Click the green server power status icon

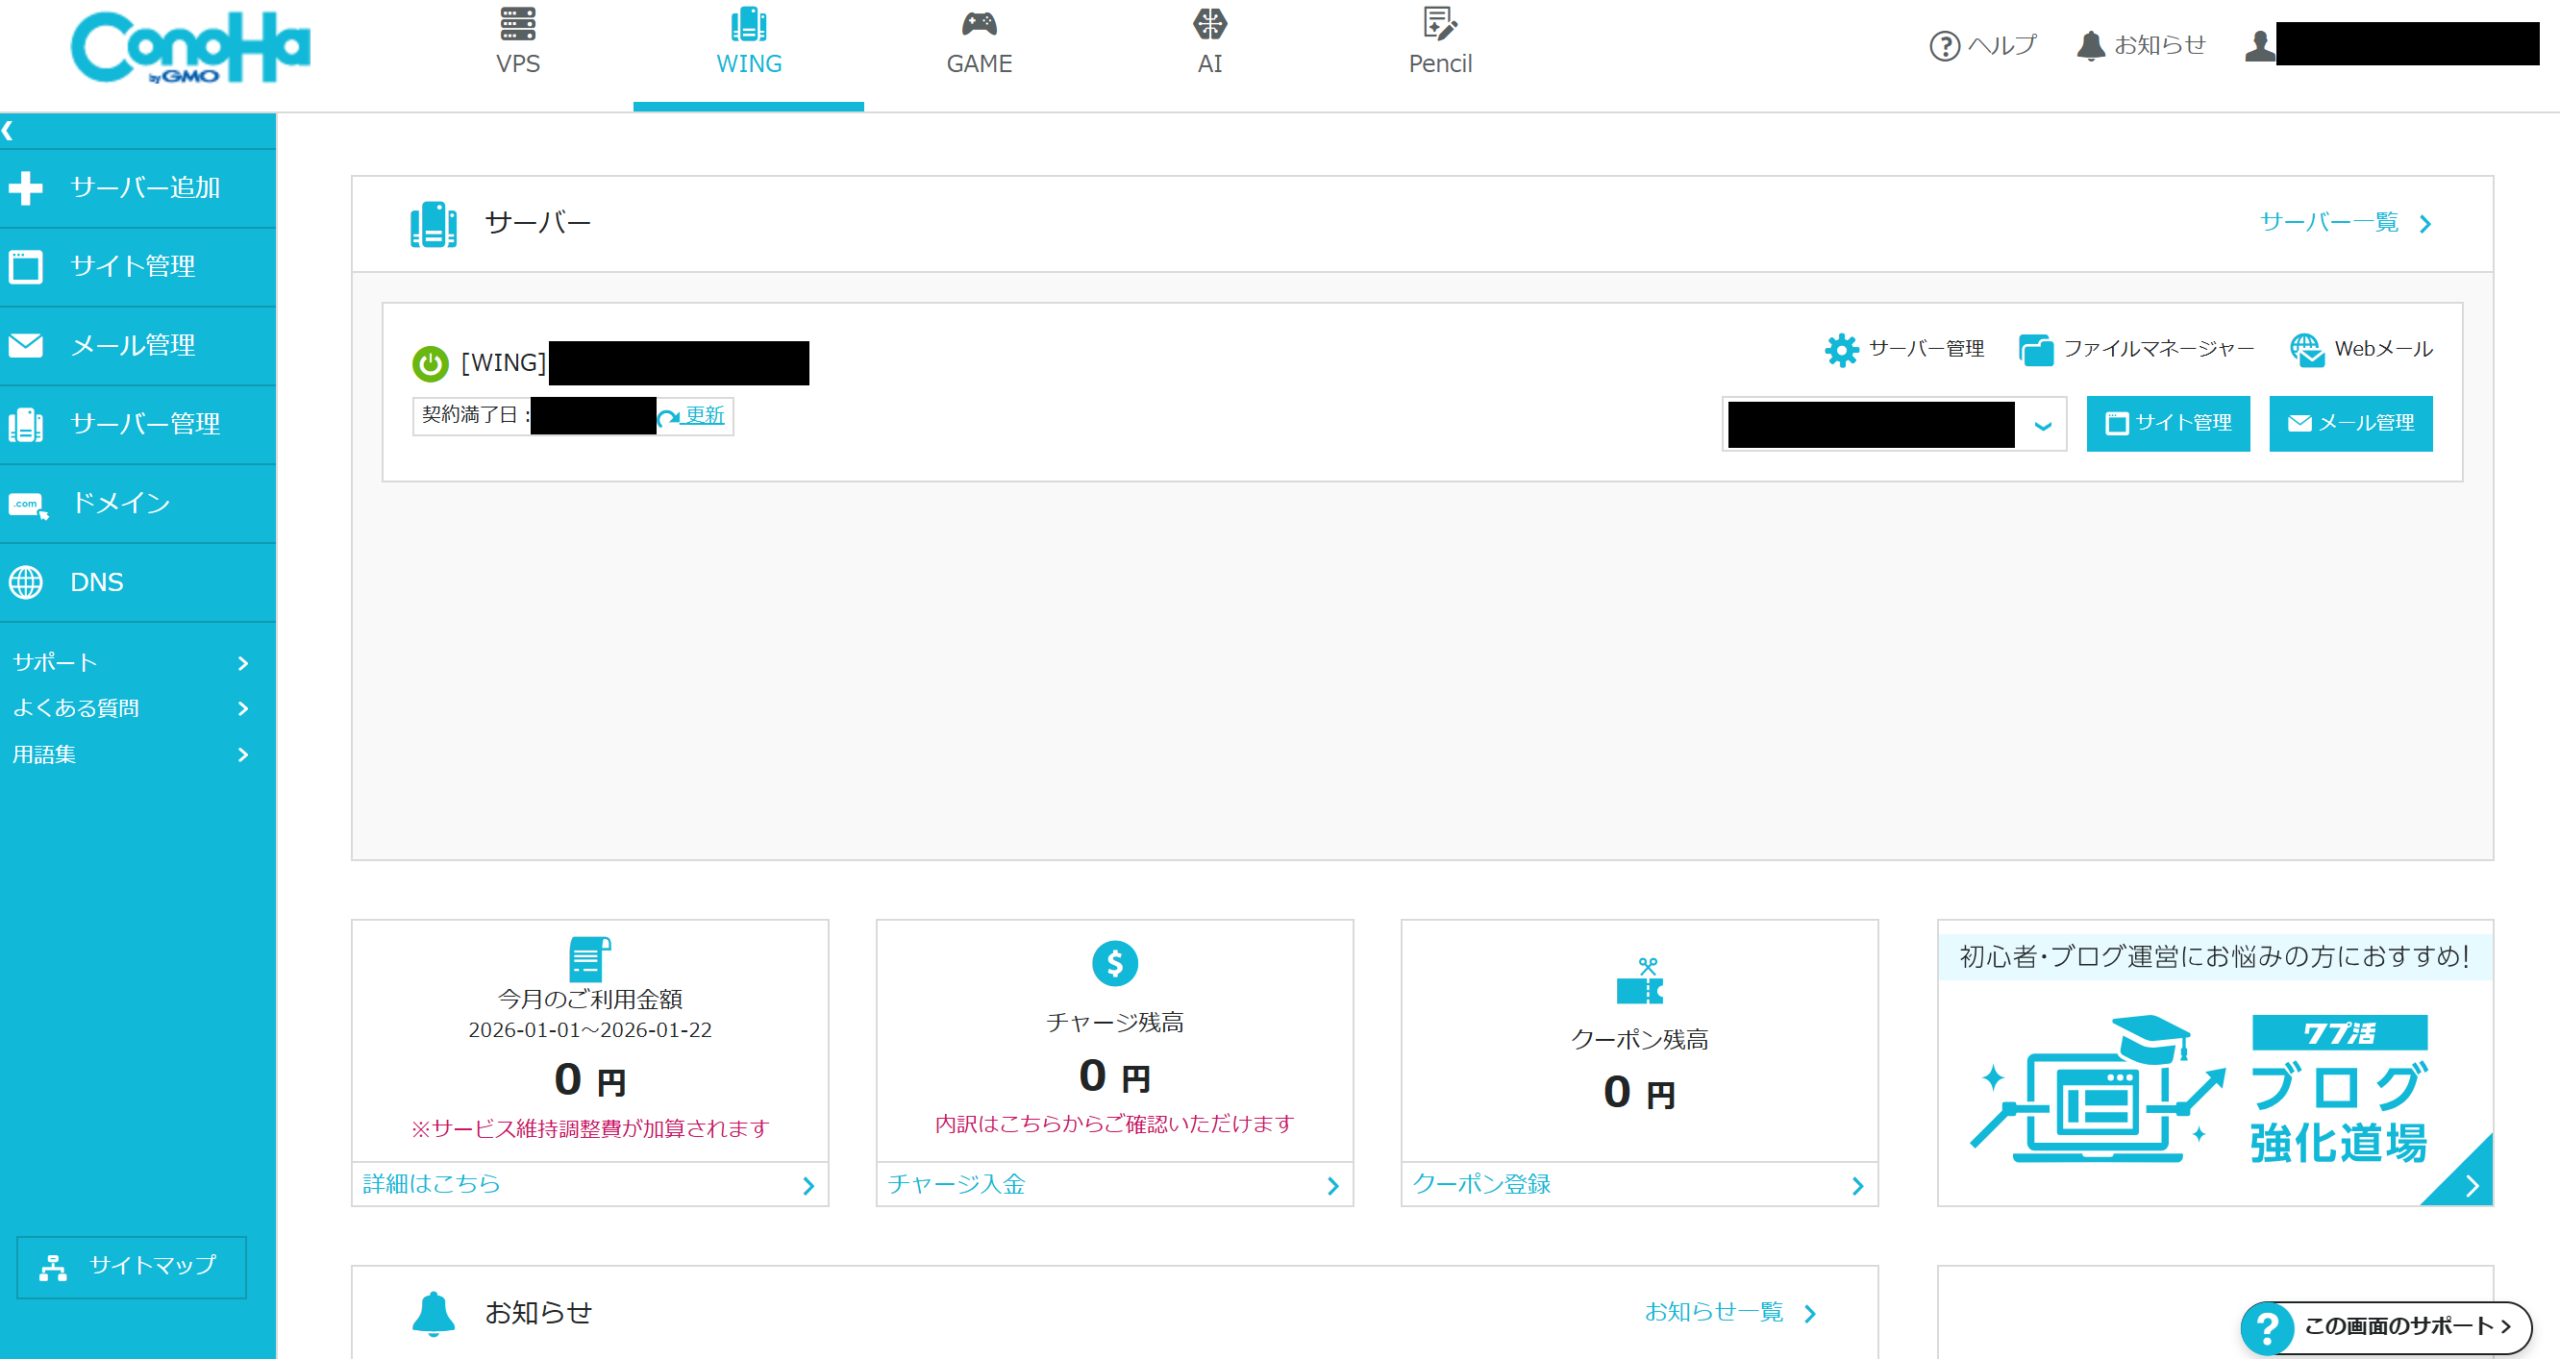[430, 363]
